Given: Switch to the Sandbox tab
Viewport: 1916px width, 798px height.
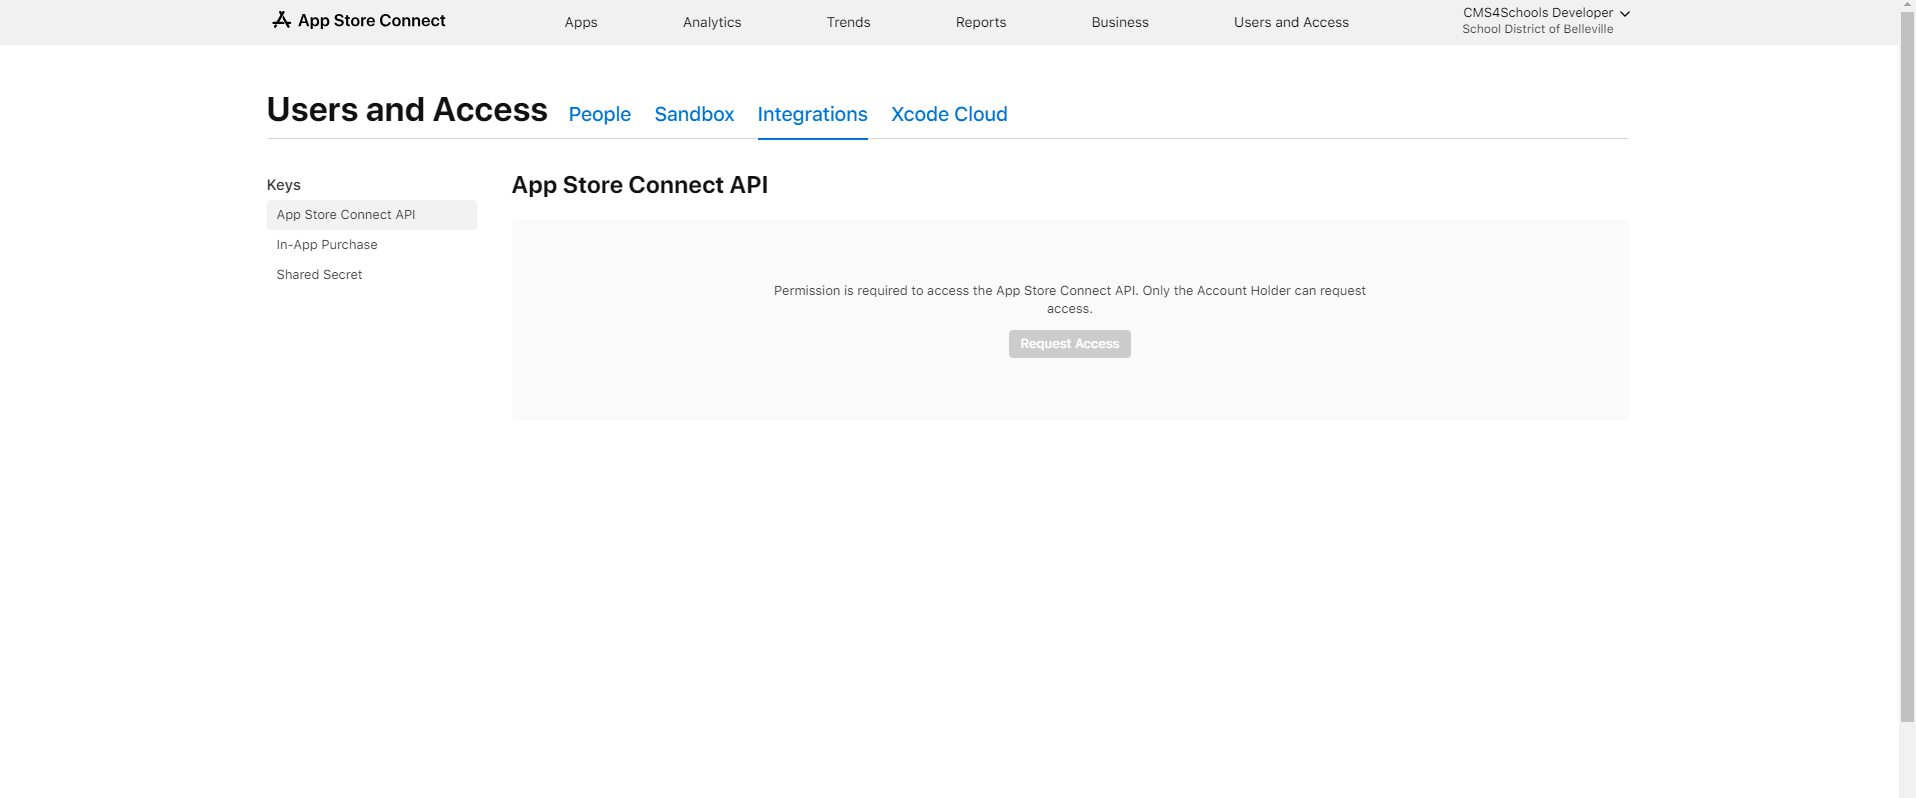Looking at the screenshot, I should click(694, 114).
